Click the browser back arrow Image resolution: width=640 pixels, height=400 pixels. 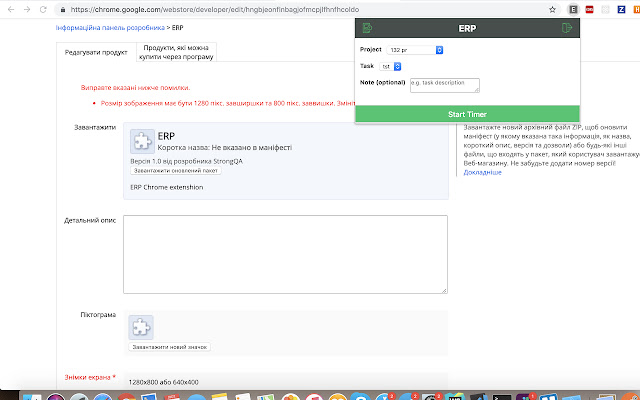tap(11, 9)
